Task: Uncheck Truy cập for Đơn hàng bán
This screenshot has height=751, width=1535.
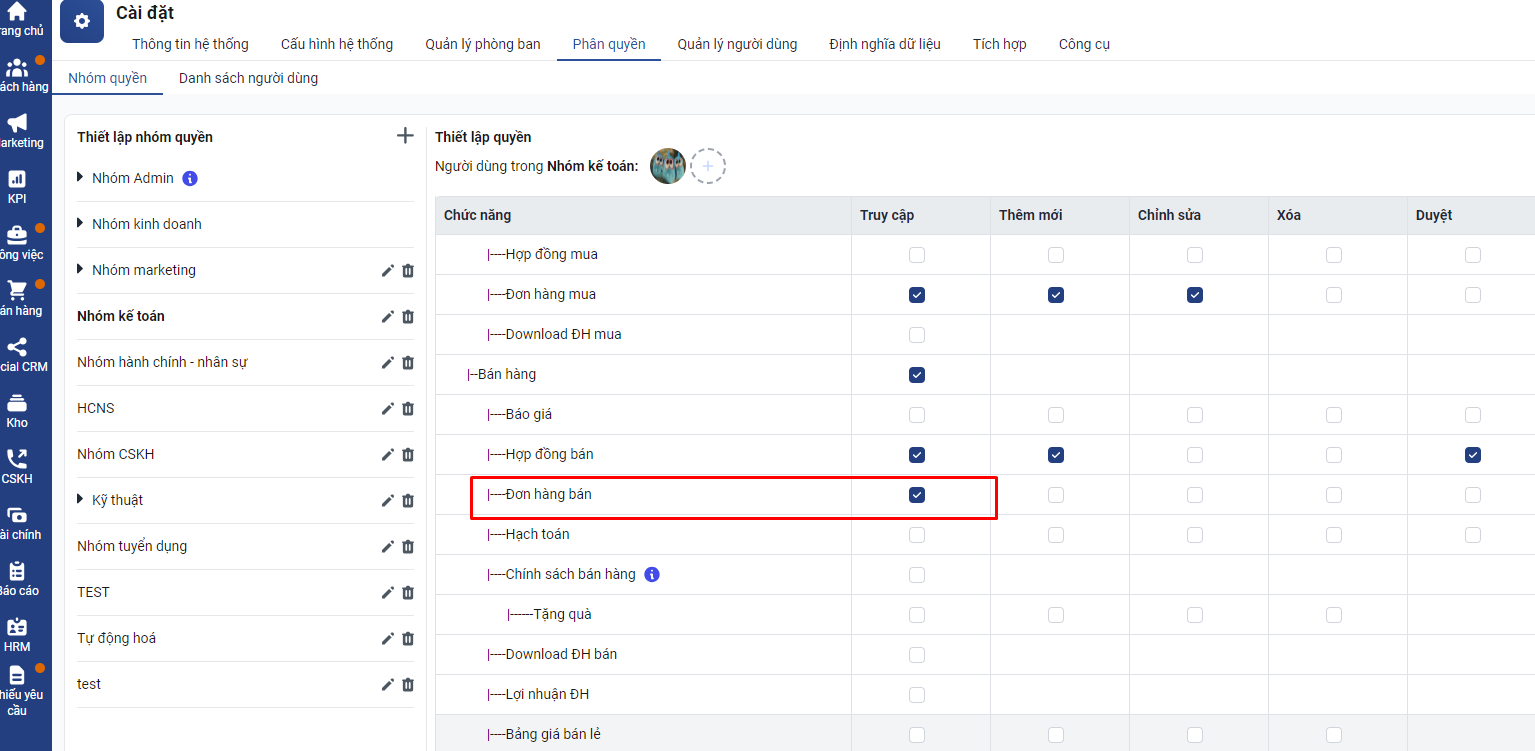Action: coord(917,495)
